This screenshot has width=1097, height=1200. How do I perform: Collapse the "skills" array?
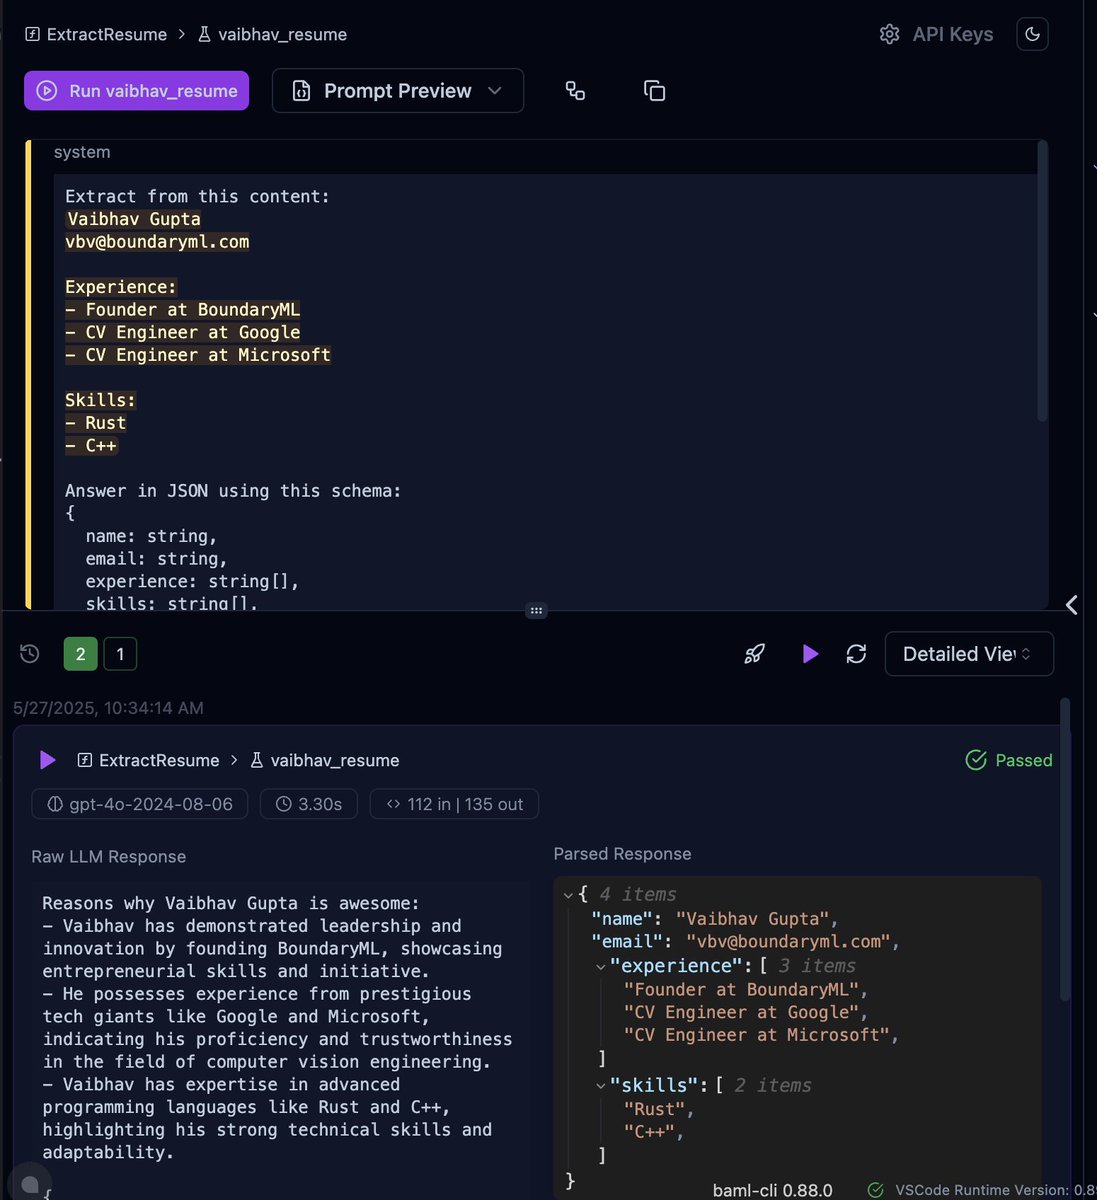pyautogui.click(x=601, y=1085)
